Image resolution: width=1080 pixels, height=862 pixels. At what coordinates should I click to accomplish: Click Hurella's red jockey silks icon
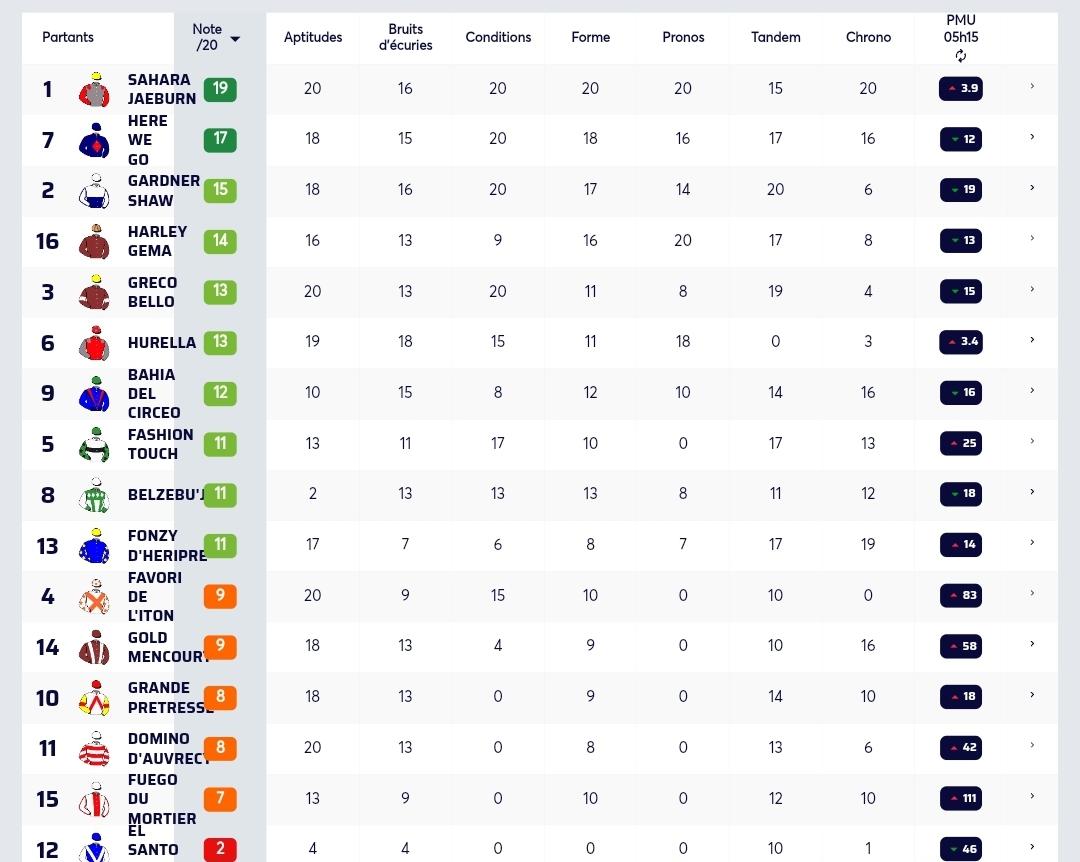click(x=94, y=342)
